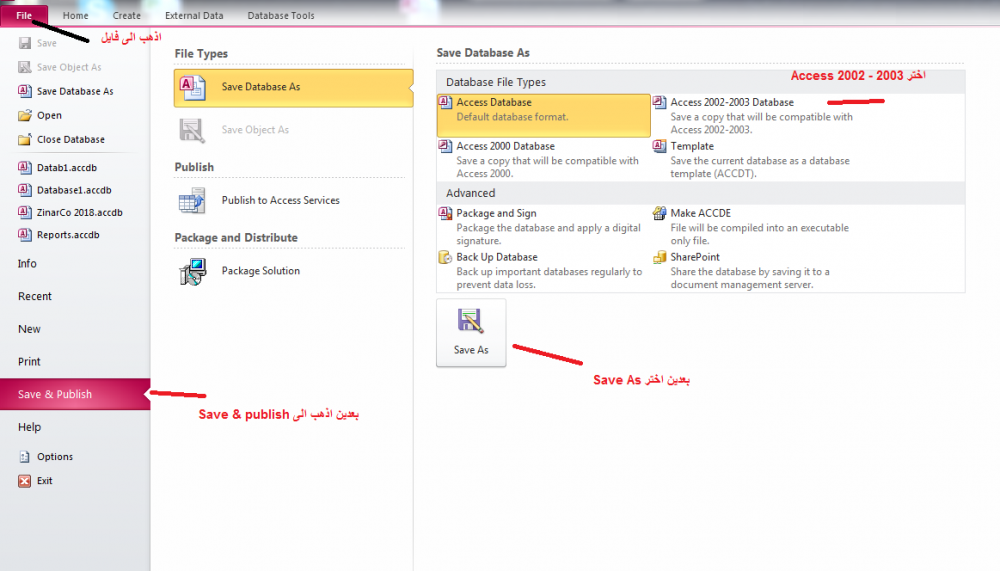Open the Database Tools tab
Screen dimensions: 1000x571
(x=281, y=15)
